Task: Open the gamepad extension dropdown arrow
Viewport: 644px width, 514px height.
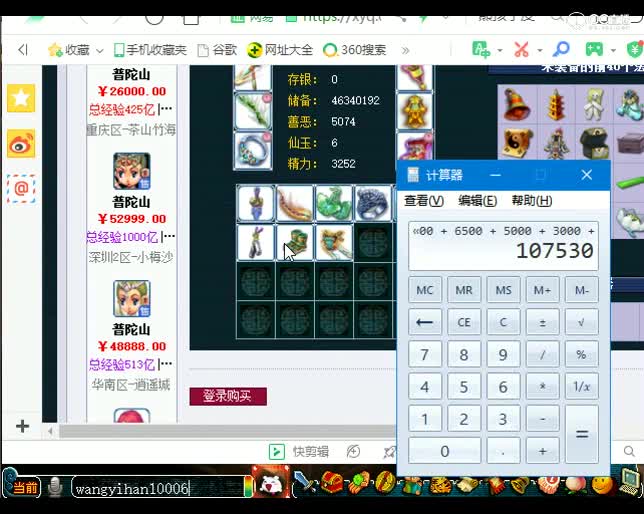Action: pos(613,51)
